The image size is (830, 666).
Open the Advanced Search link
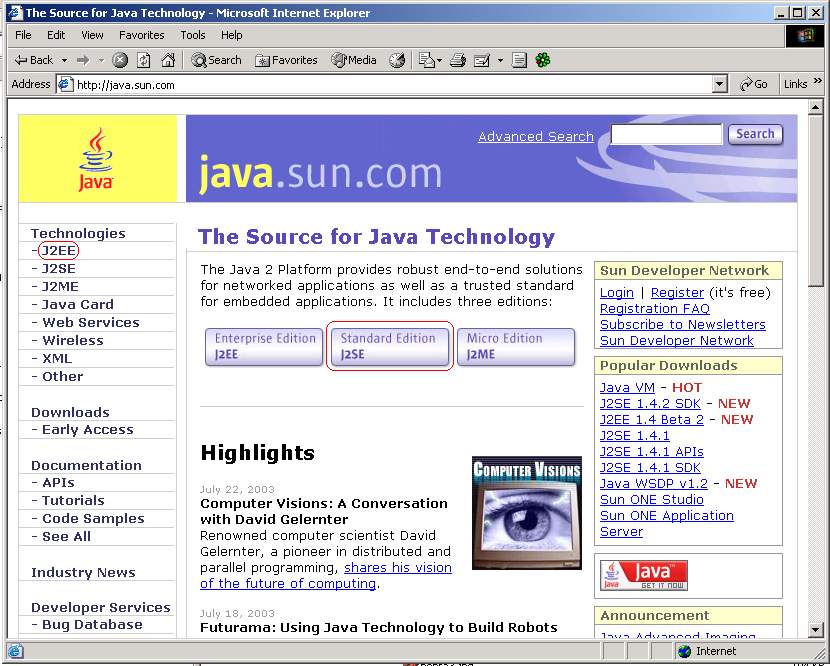[x=536, y=137]
